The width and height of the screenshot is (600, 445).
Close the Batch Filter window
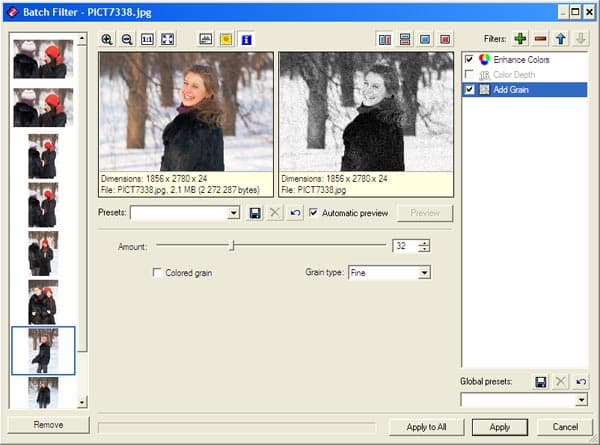[x=589, y=12]
